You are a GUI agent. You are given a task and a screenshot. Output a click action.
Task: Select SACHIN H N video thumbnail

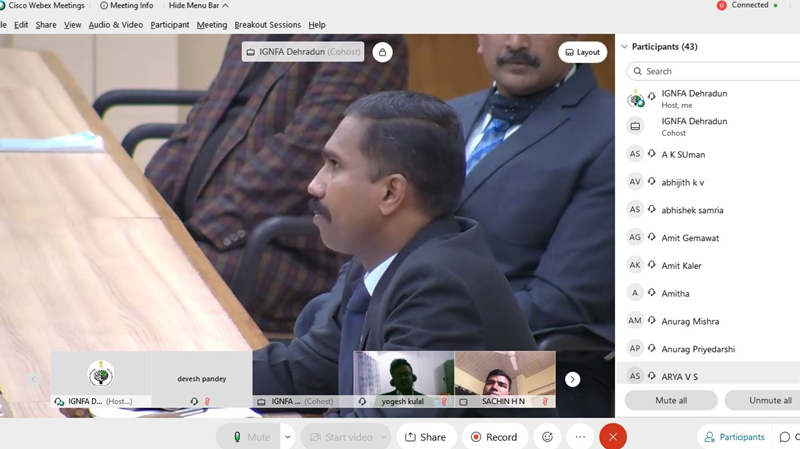click(505, 378)
